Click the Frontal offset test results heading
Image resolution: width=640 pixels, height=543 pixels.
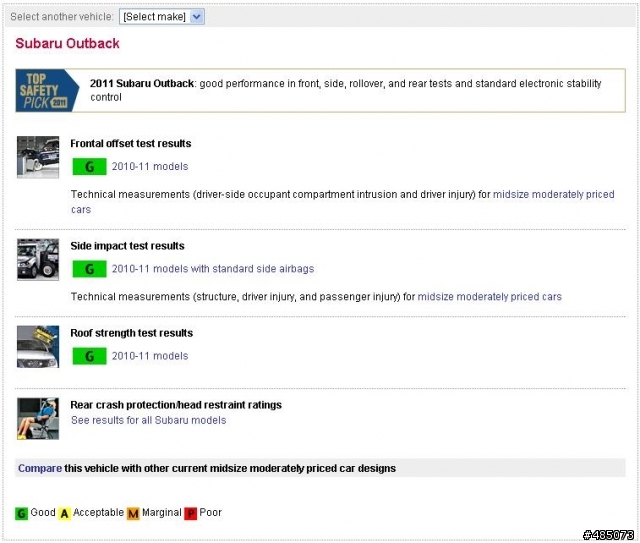pos(131,144)
